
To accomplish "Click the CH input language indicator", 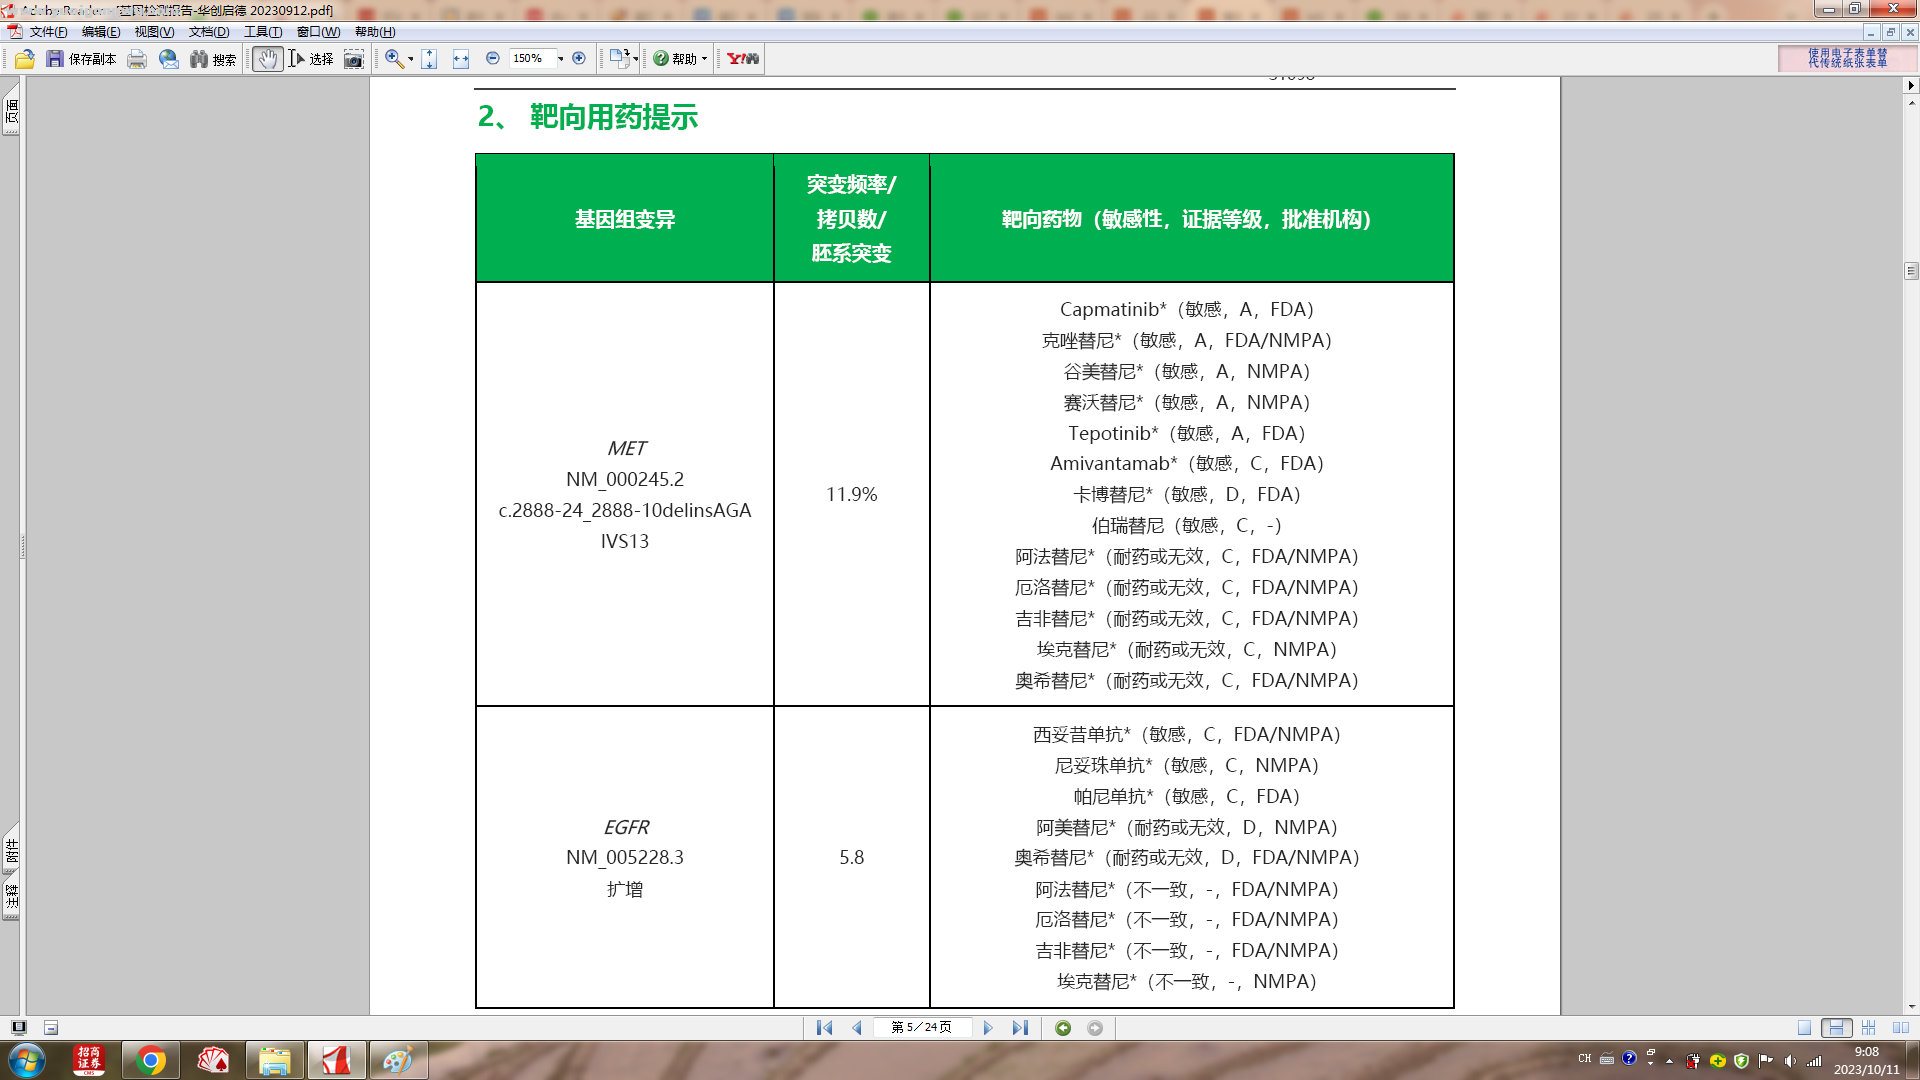I will click(1584, 1058).
